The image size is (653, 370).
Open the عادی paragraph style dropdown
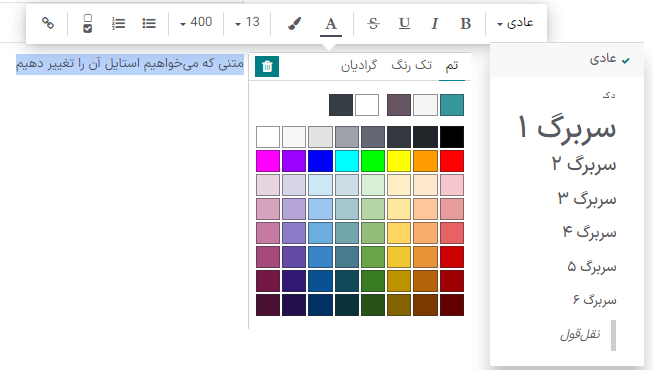515,22
